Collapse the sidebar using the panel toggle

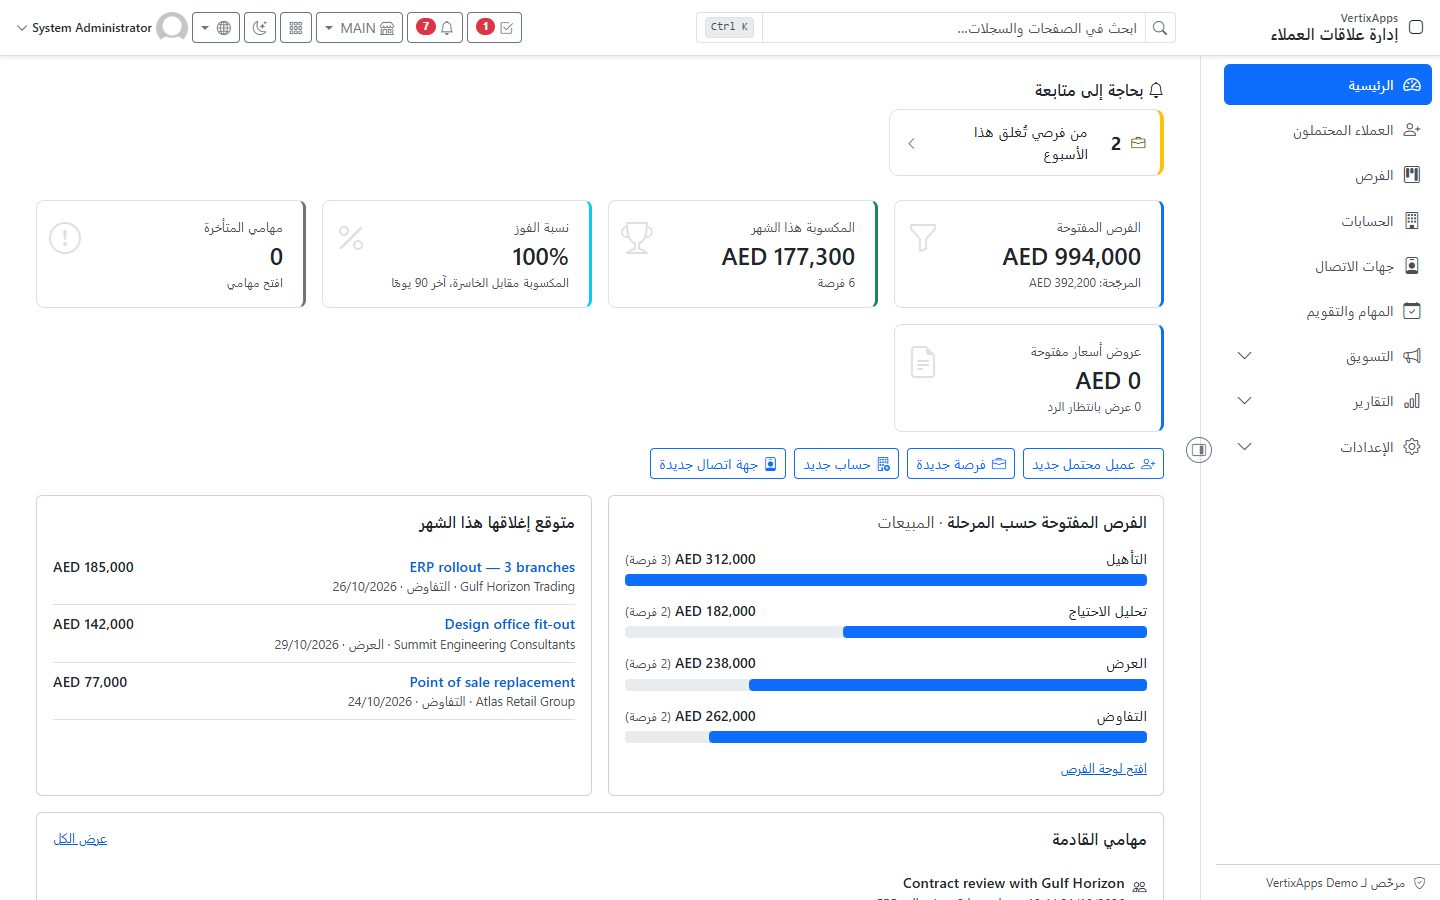point(1199,450)
